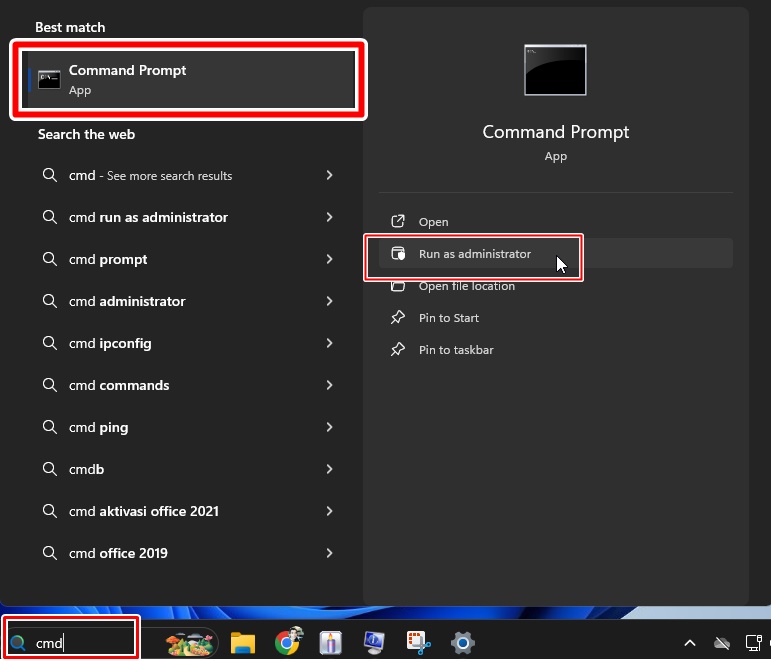
Task: Open Settings gear from the taskbar
Action: [462, 642]
